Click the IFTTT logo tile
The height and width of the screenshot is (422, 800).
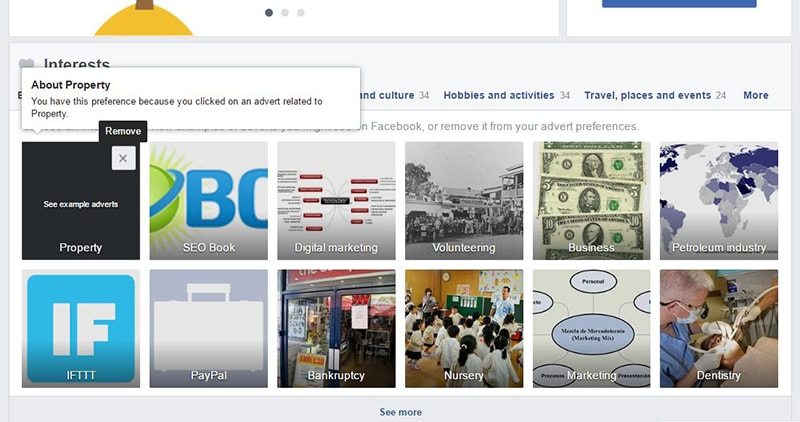[x=81, y=329]
